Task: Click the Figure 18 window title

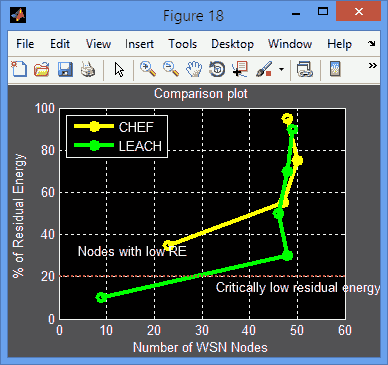Action: coord(193,16)
